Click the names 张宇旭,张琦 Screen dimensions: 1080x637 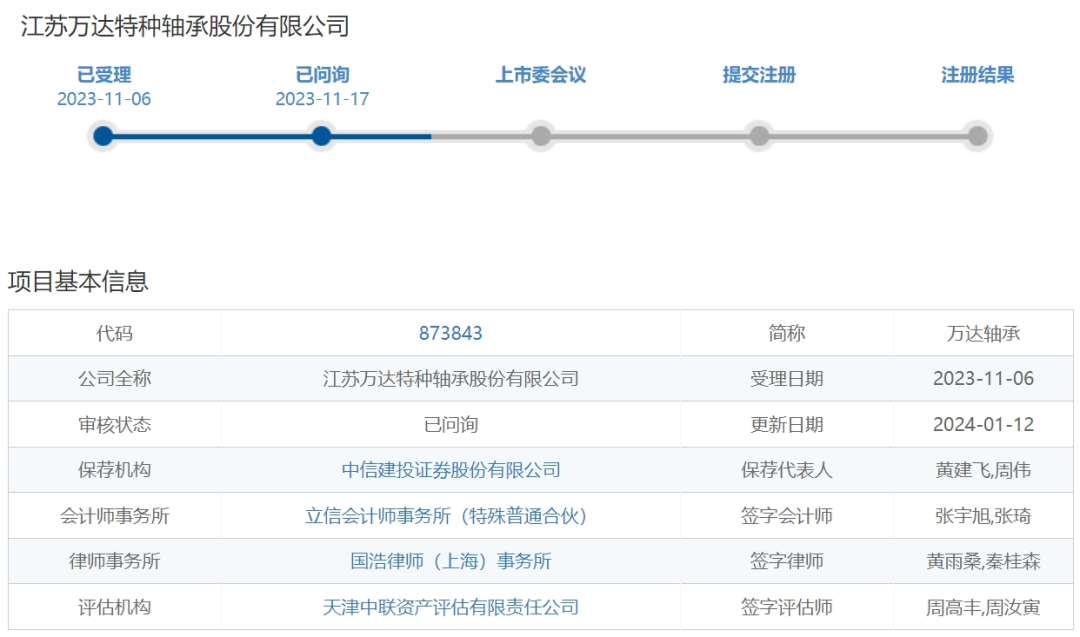pyautogui.click(x=983, y=516)
